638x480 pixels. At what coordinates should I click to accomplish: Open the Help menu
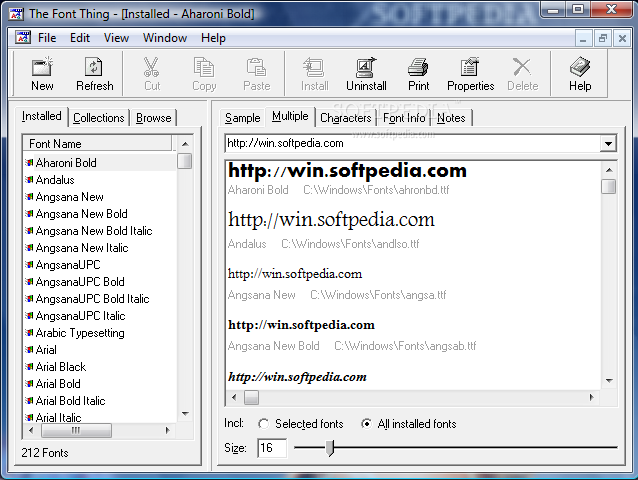[x=213, y=38]
